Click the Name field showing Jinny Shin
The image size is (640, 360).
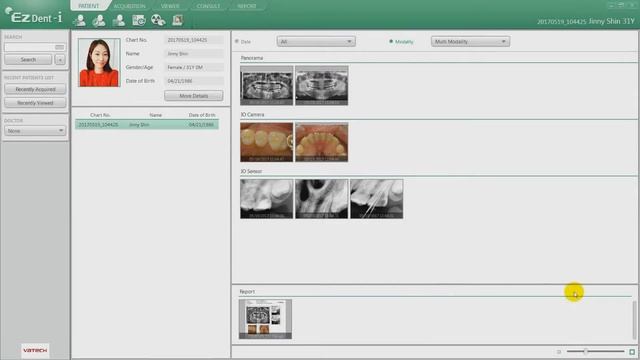(x=194, y=53)
